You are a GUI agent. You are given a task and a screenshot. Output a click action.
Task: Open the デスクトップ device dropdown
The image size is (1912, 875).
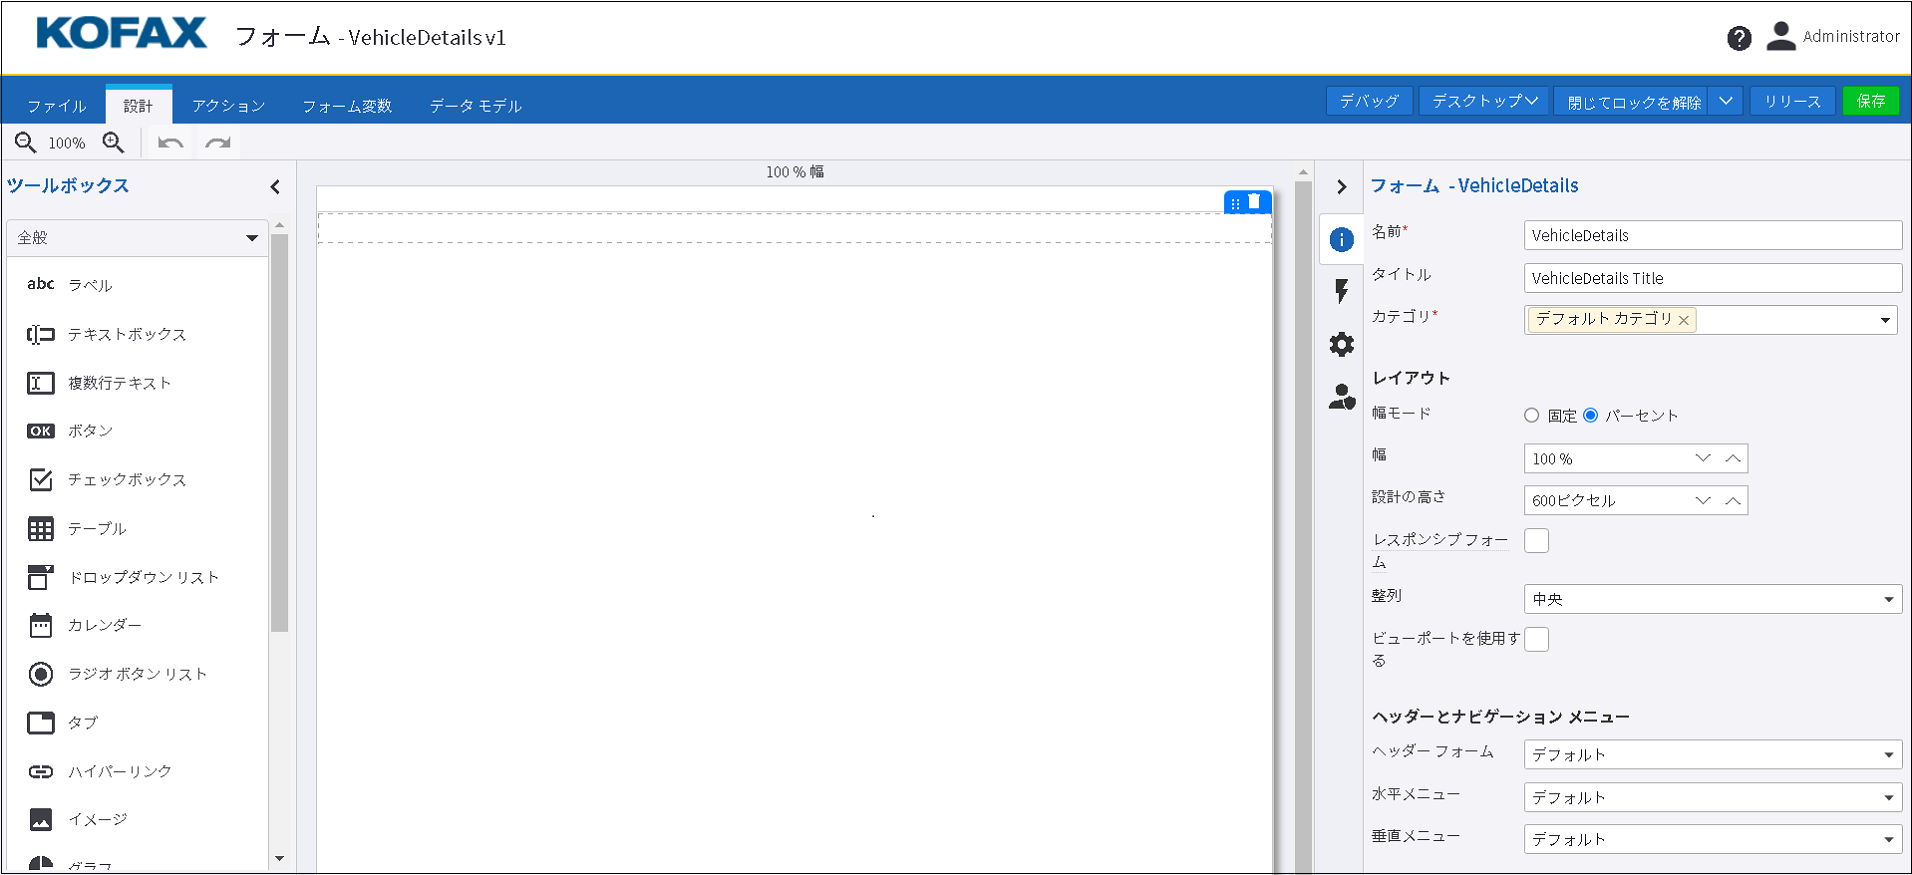[1484, 101]
